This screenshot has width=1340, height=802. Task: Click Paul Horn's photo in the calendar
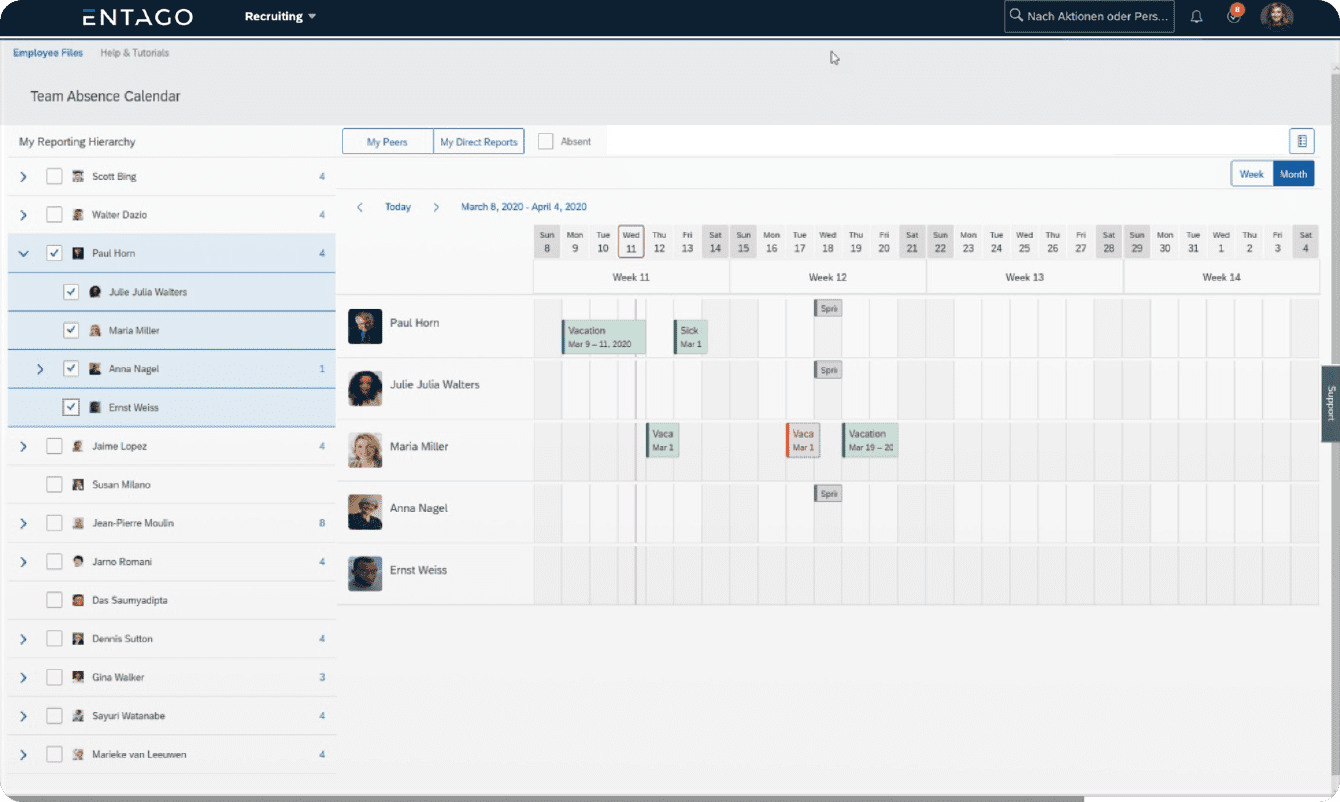(x=365, y=326)
